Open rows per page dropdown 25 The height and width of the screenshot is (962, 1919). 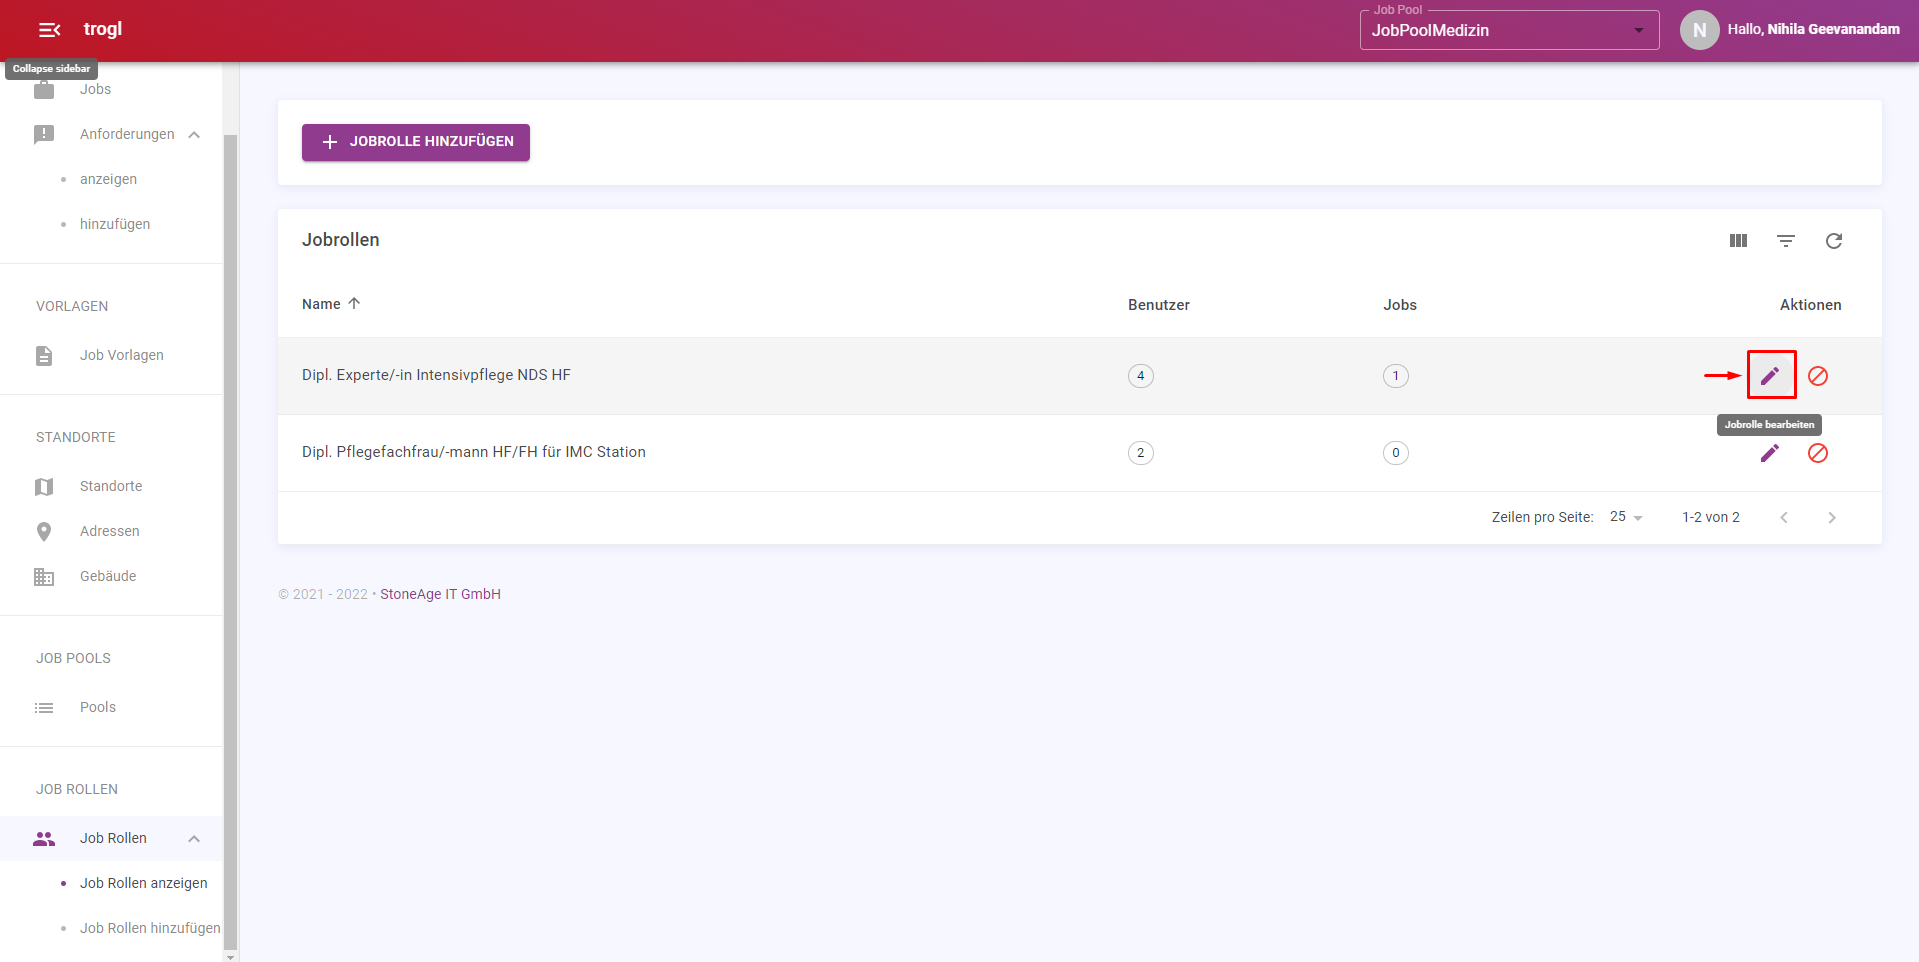1626,517
